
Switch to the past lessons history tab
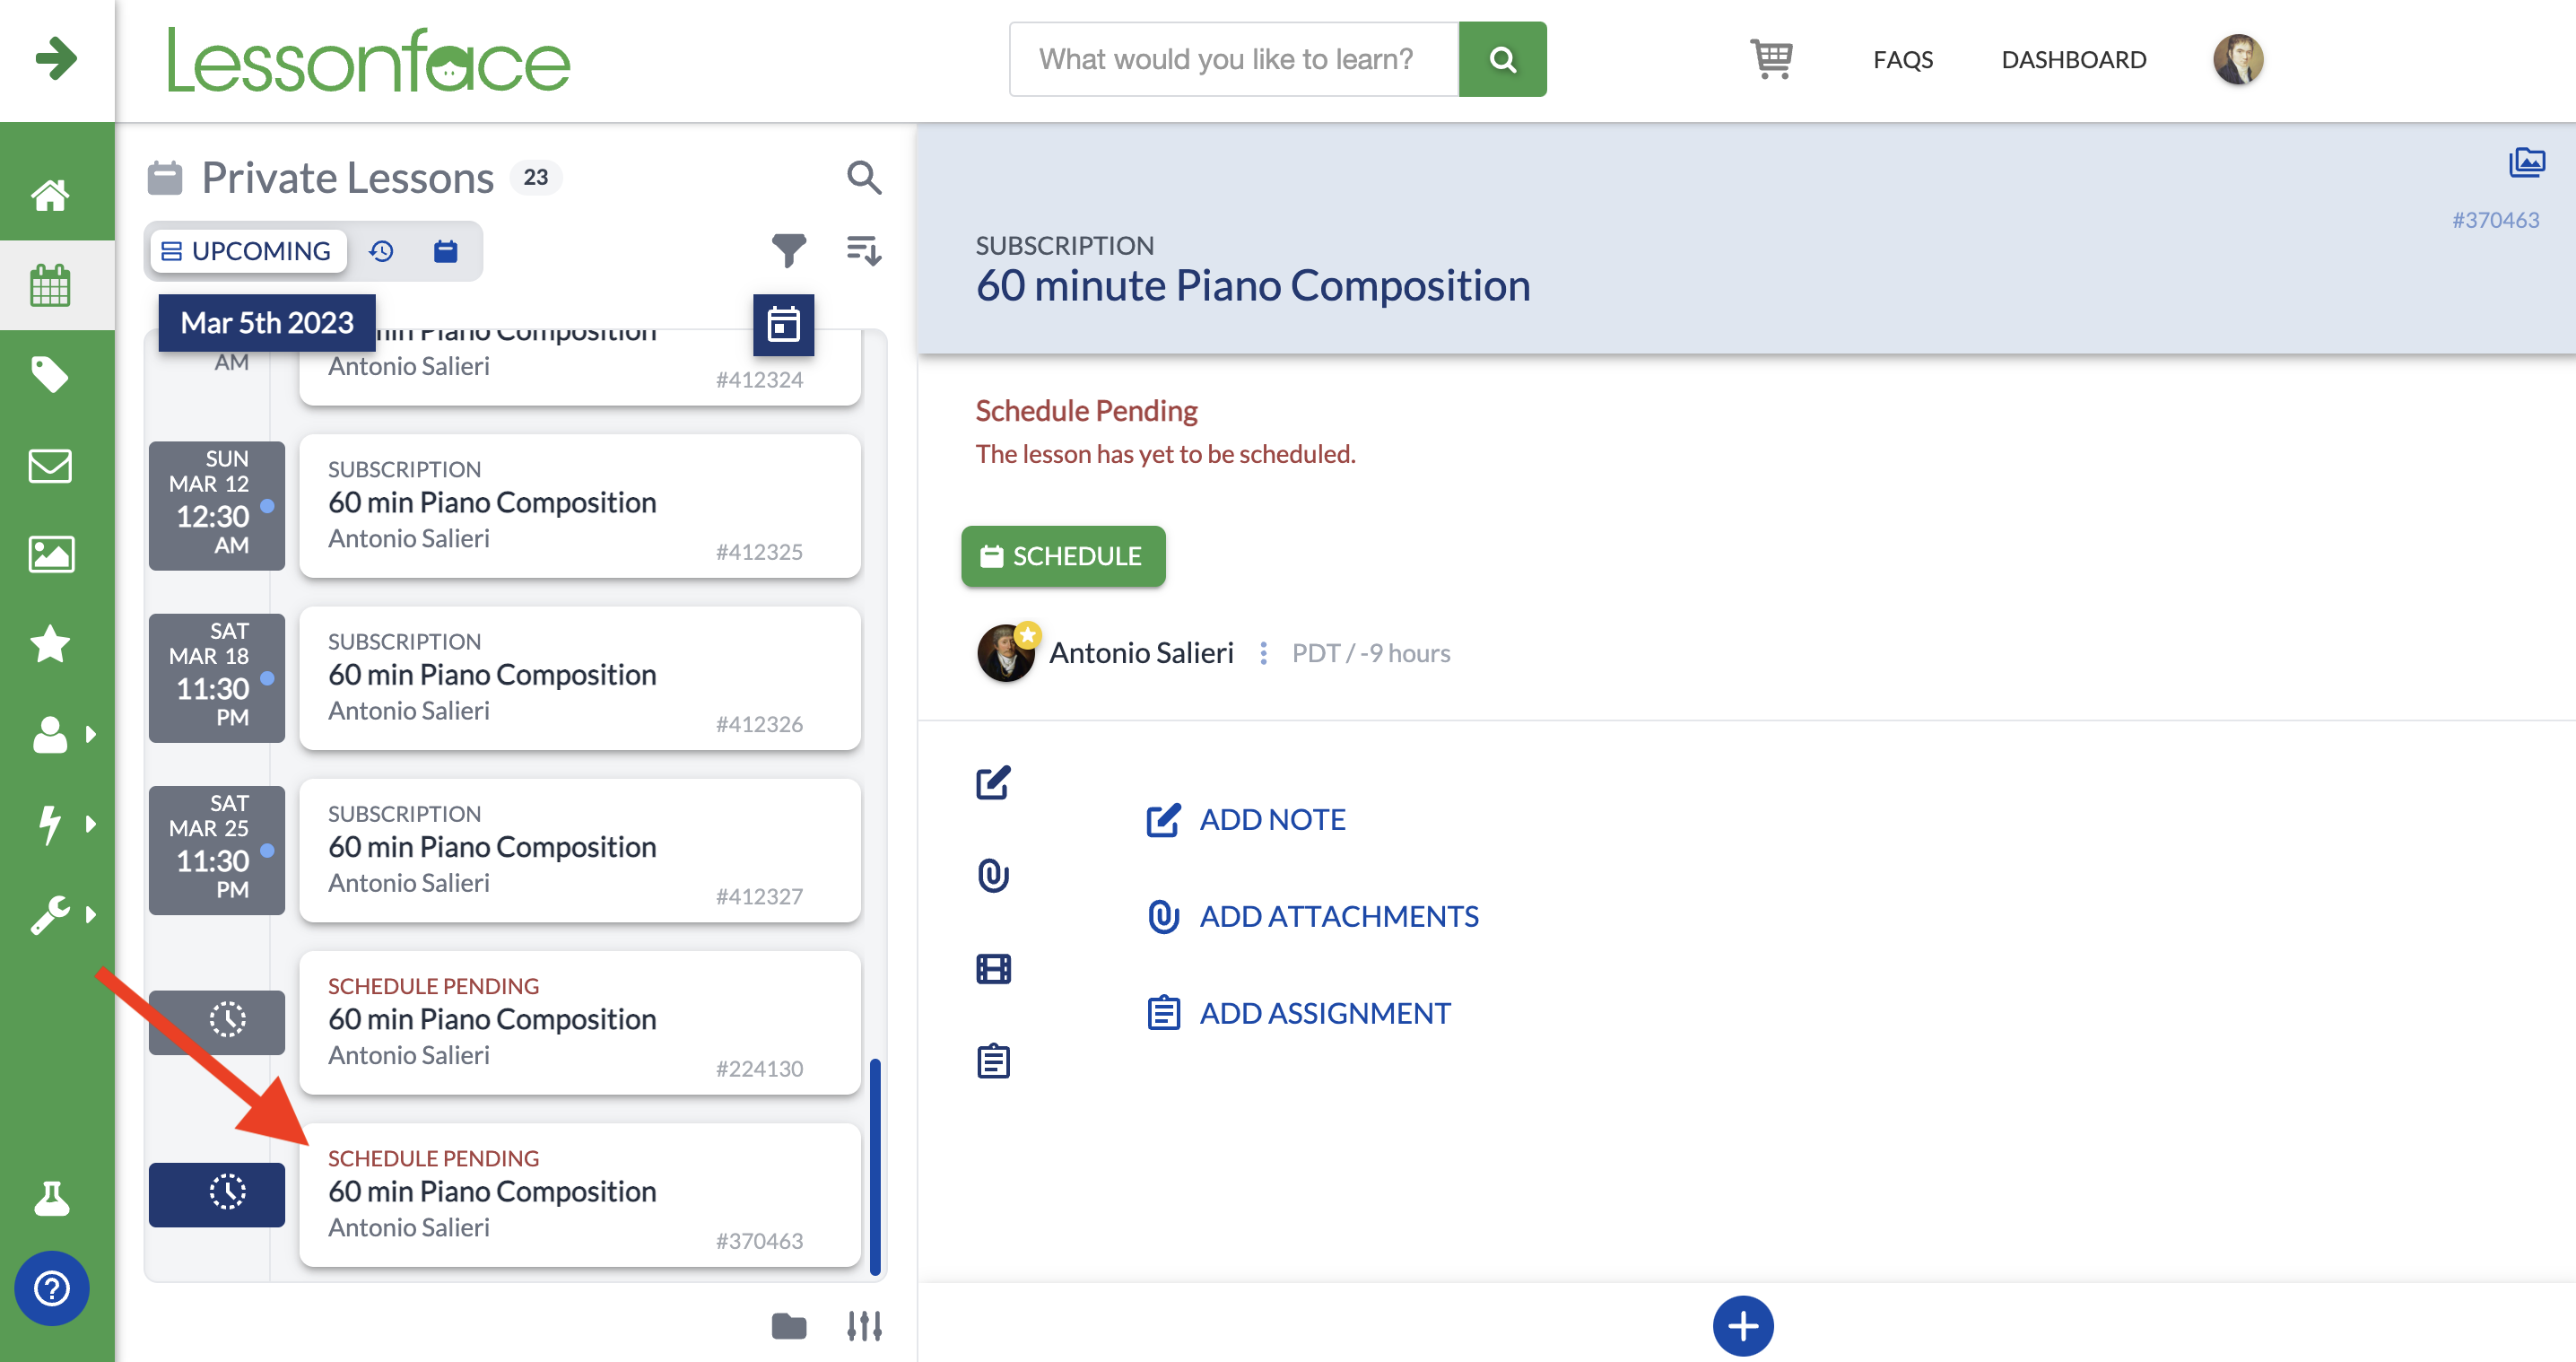[x=381, y=251]
